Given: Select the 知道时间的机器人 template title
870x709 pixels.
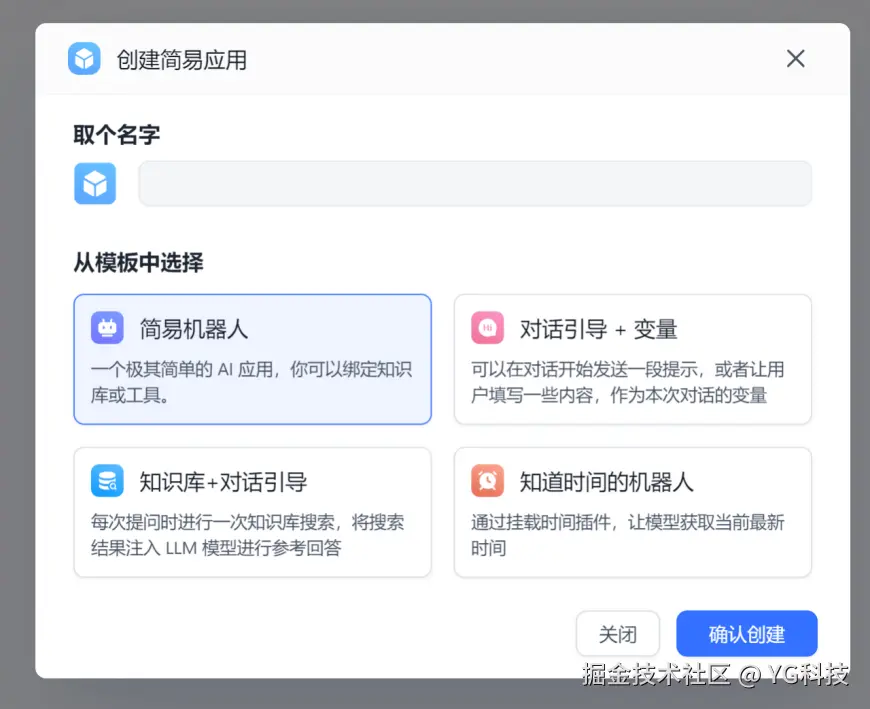Looking at the screenshot, I should [x=606, y=482].
